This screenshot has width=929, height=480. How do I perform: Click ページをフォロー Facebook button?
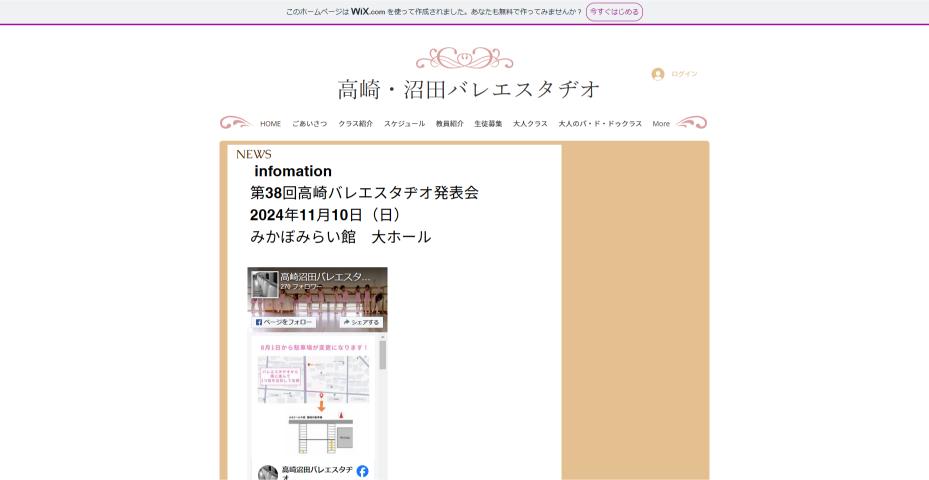[x=284, y=322]
